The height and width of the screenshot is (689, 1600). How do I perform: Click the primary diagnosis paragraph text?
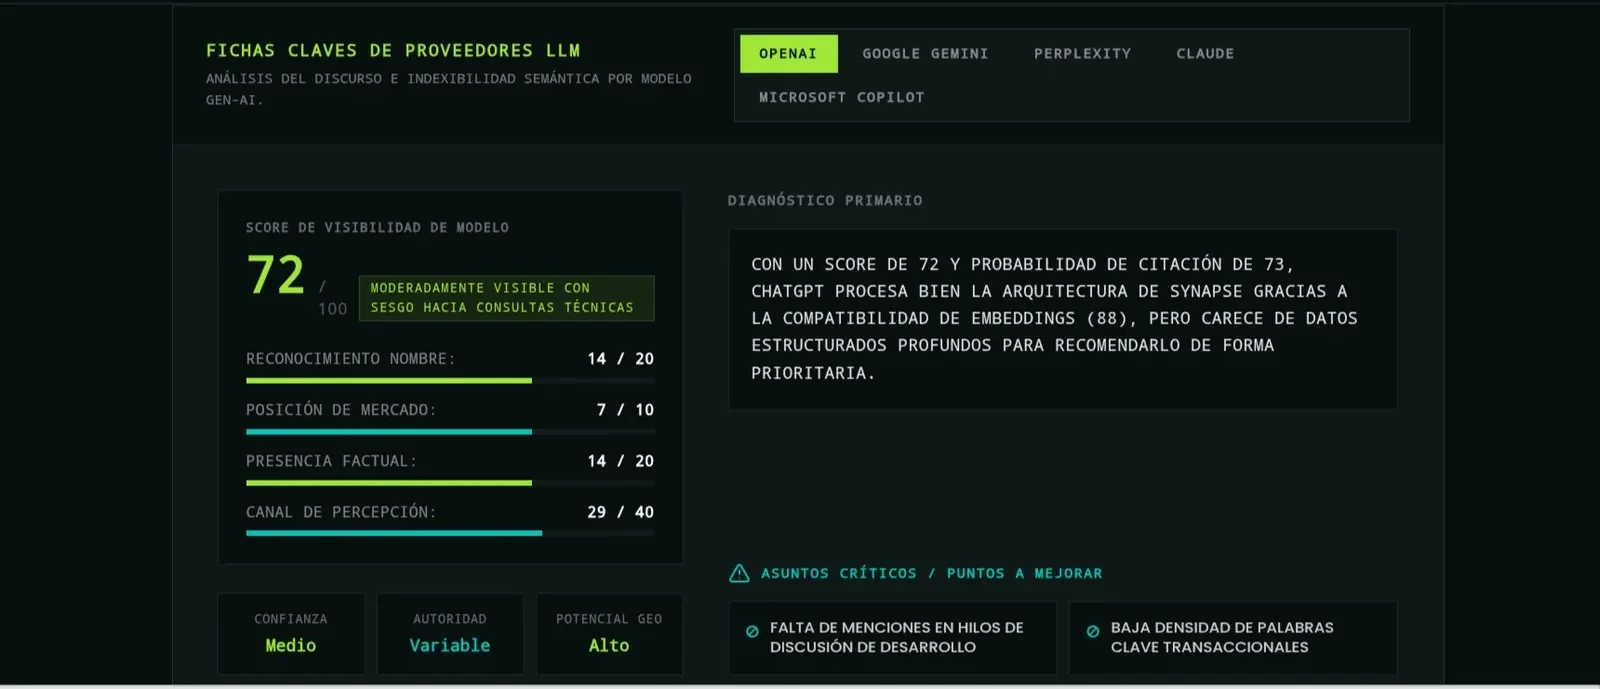point(1054,318)
